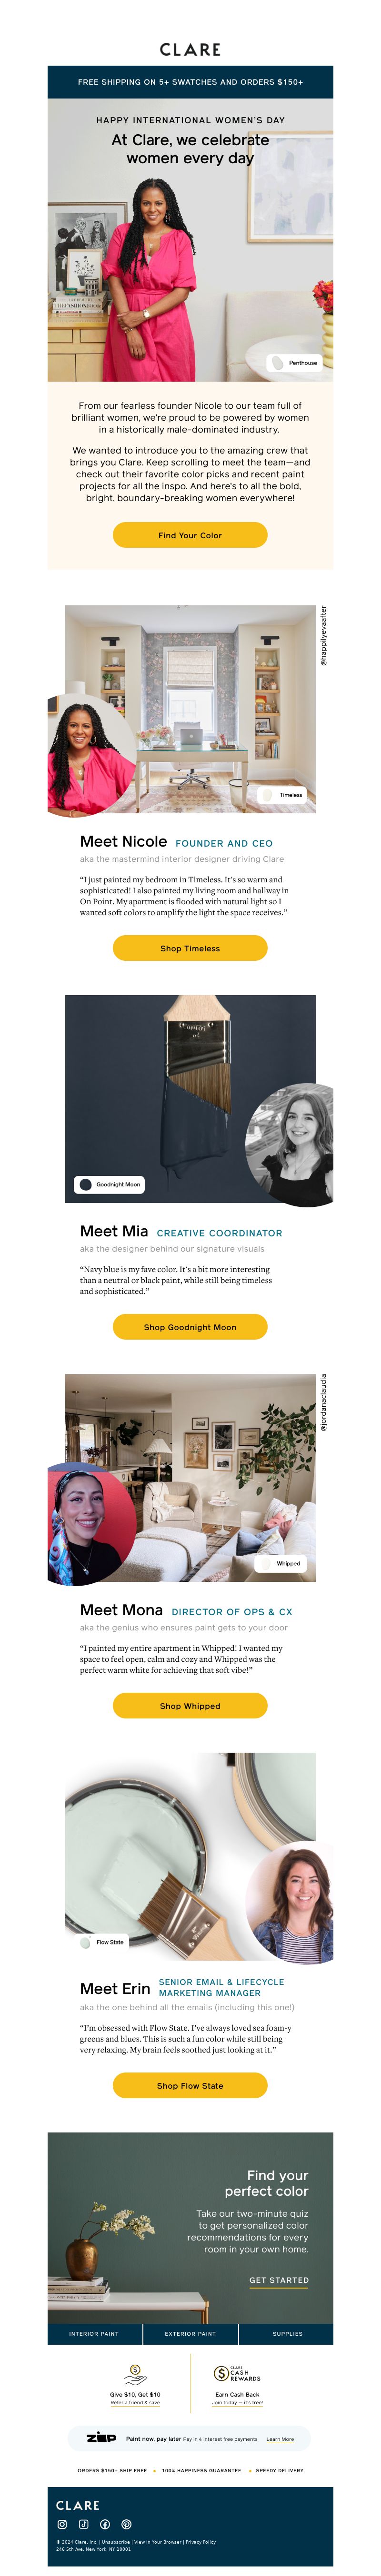This screenshot has height=2576, width=381.
Task: Click the Shop Whipped button
Action: click(190, 1706)
